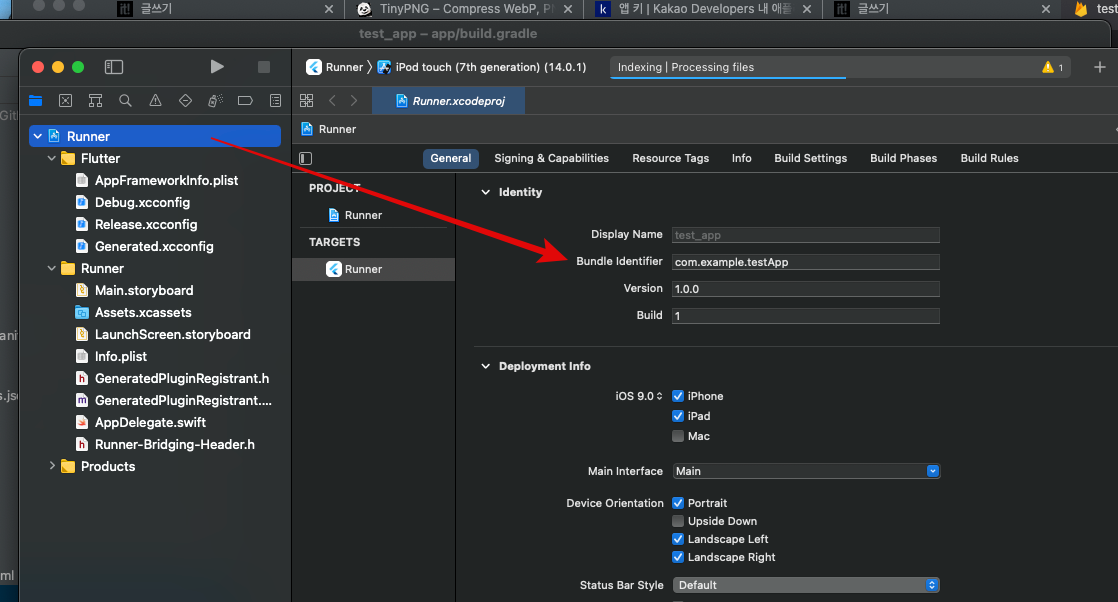Open the Resource Tags tab
This screenshot has height=602, width=1118.
pos(670,158)
